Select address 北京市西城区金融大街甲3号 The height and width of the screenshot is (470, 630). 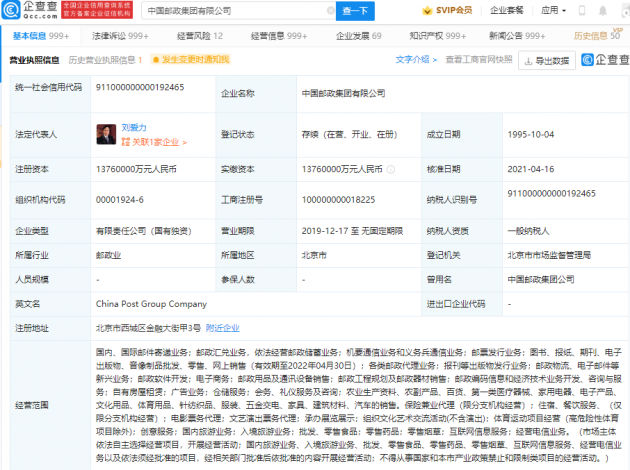point(148,328)
